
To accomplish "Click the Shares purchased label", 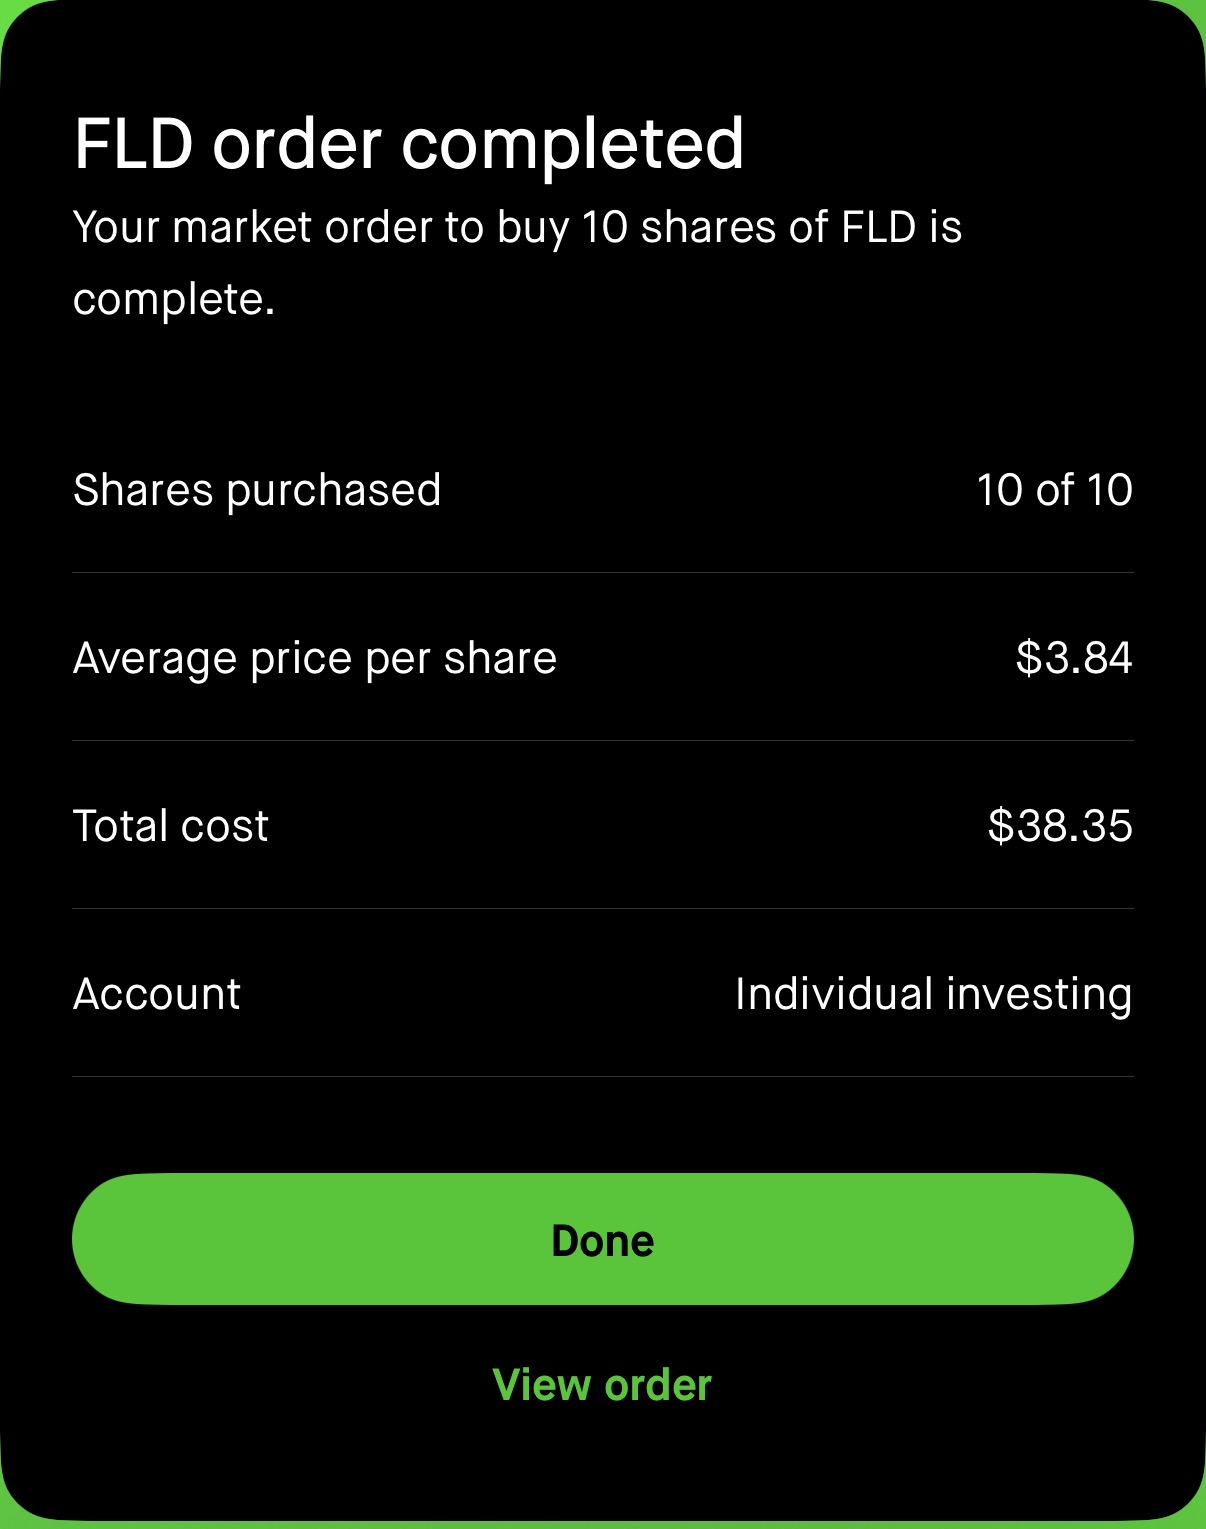I will [x=257, y=490].
